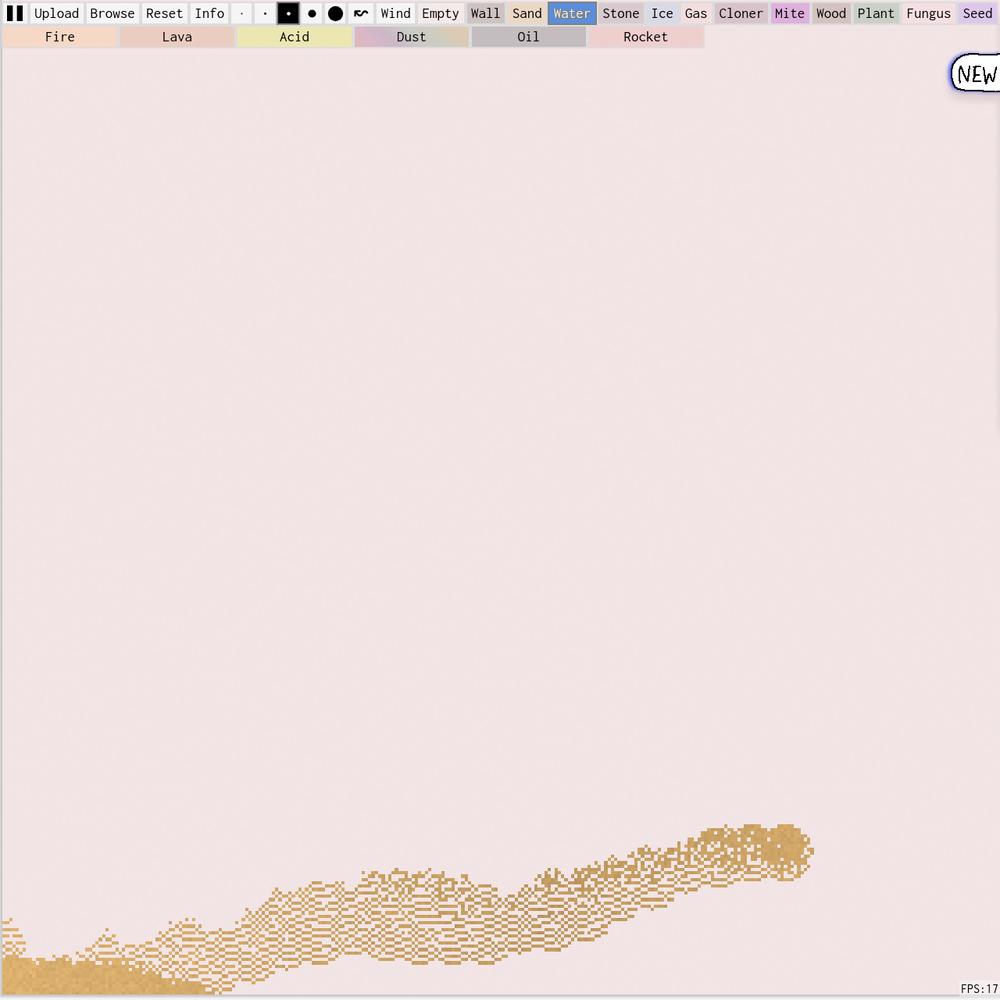Pause the simulation

[15, 13]
